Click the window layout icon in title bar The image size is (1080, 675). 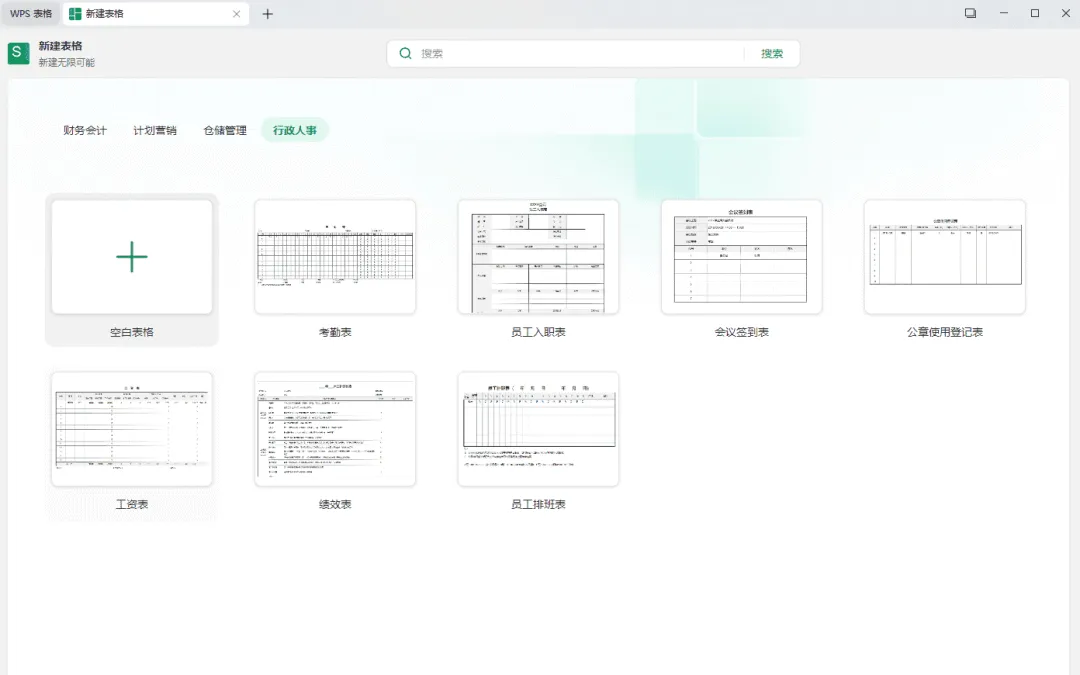point(970,13)
